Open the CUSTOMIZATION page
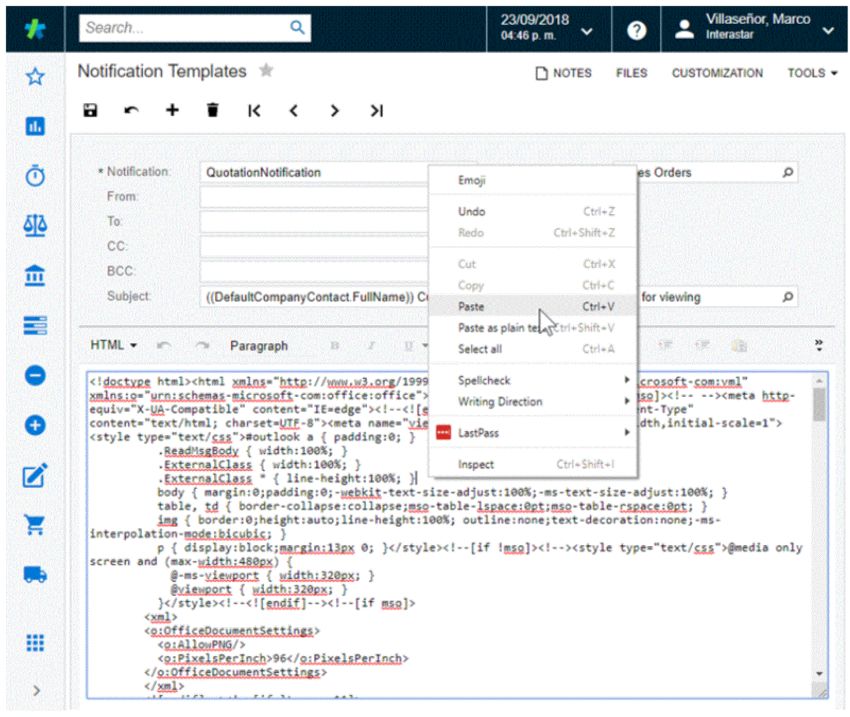850x717 pixels. (717, 73)
